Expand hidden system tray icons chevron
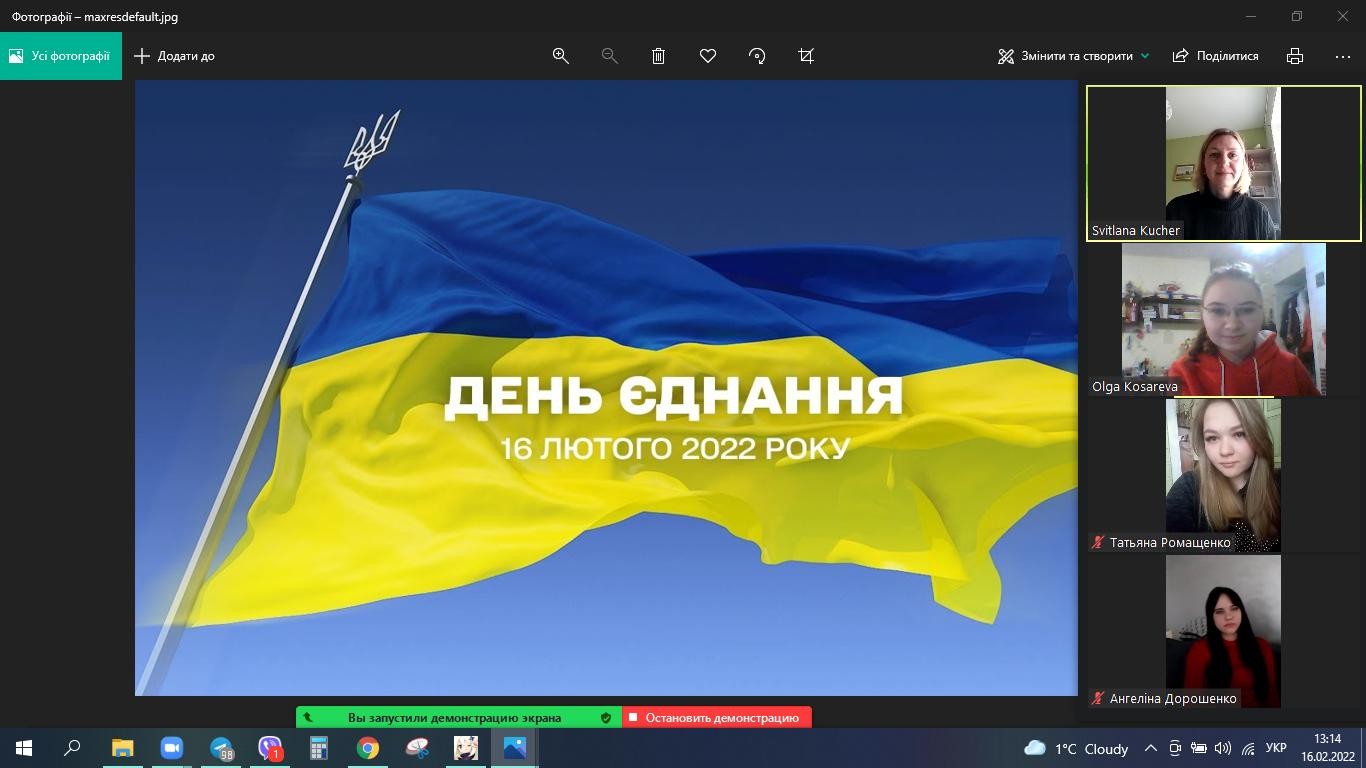Screen dimensions: 1366x768 [x=1151, y=748]
